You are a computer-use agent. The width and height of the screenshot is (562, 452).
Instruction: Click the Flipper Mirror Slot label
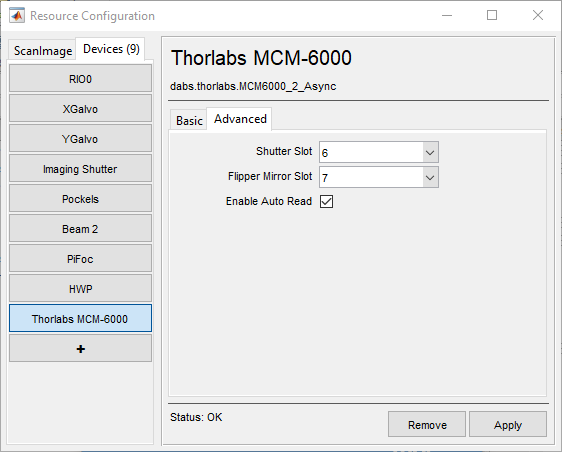click(270, 176)
